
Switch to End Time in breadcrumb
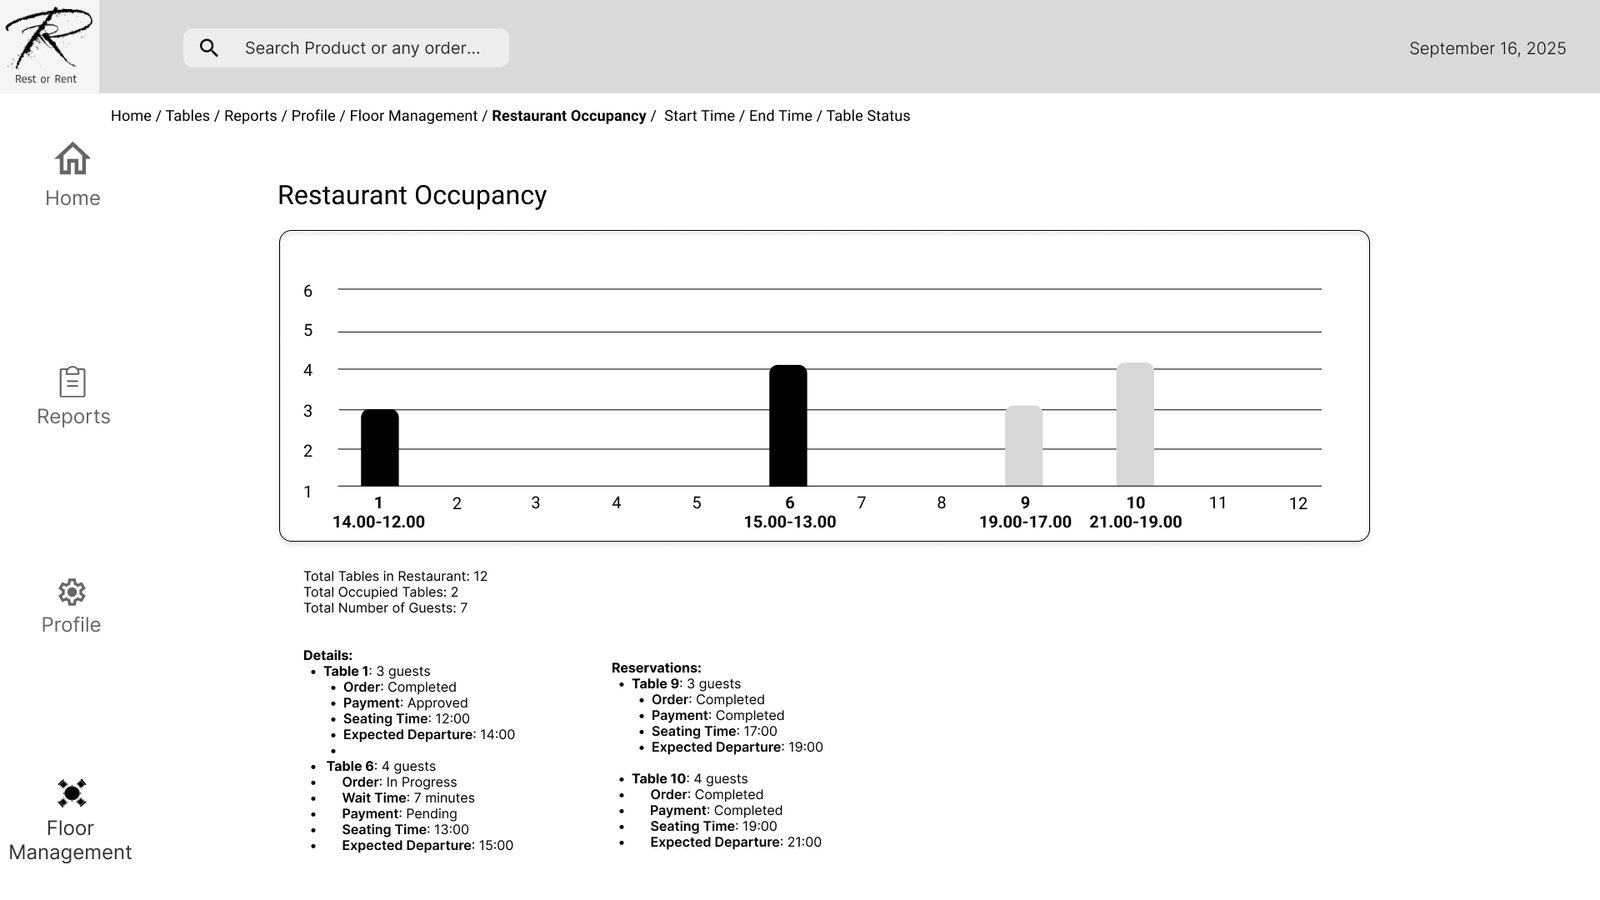click(x=780, y=116)
